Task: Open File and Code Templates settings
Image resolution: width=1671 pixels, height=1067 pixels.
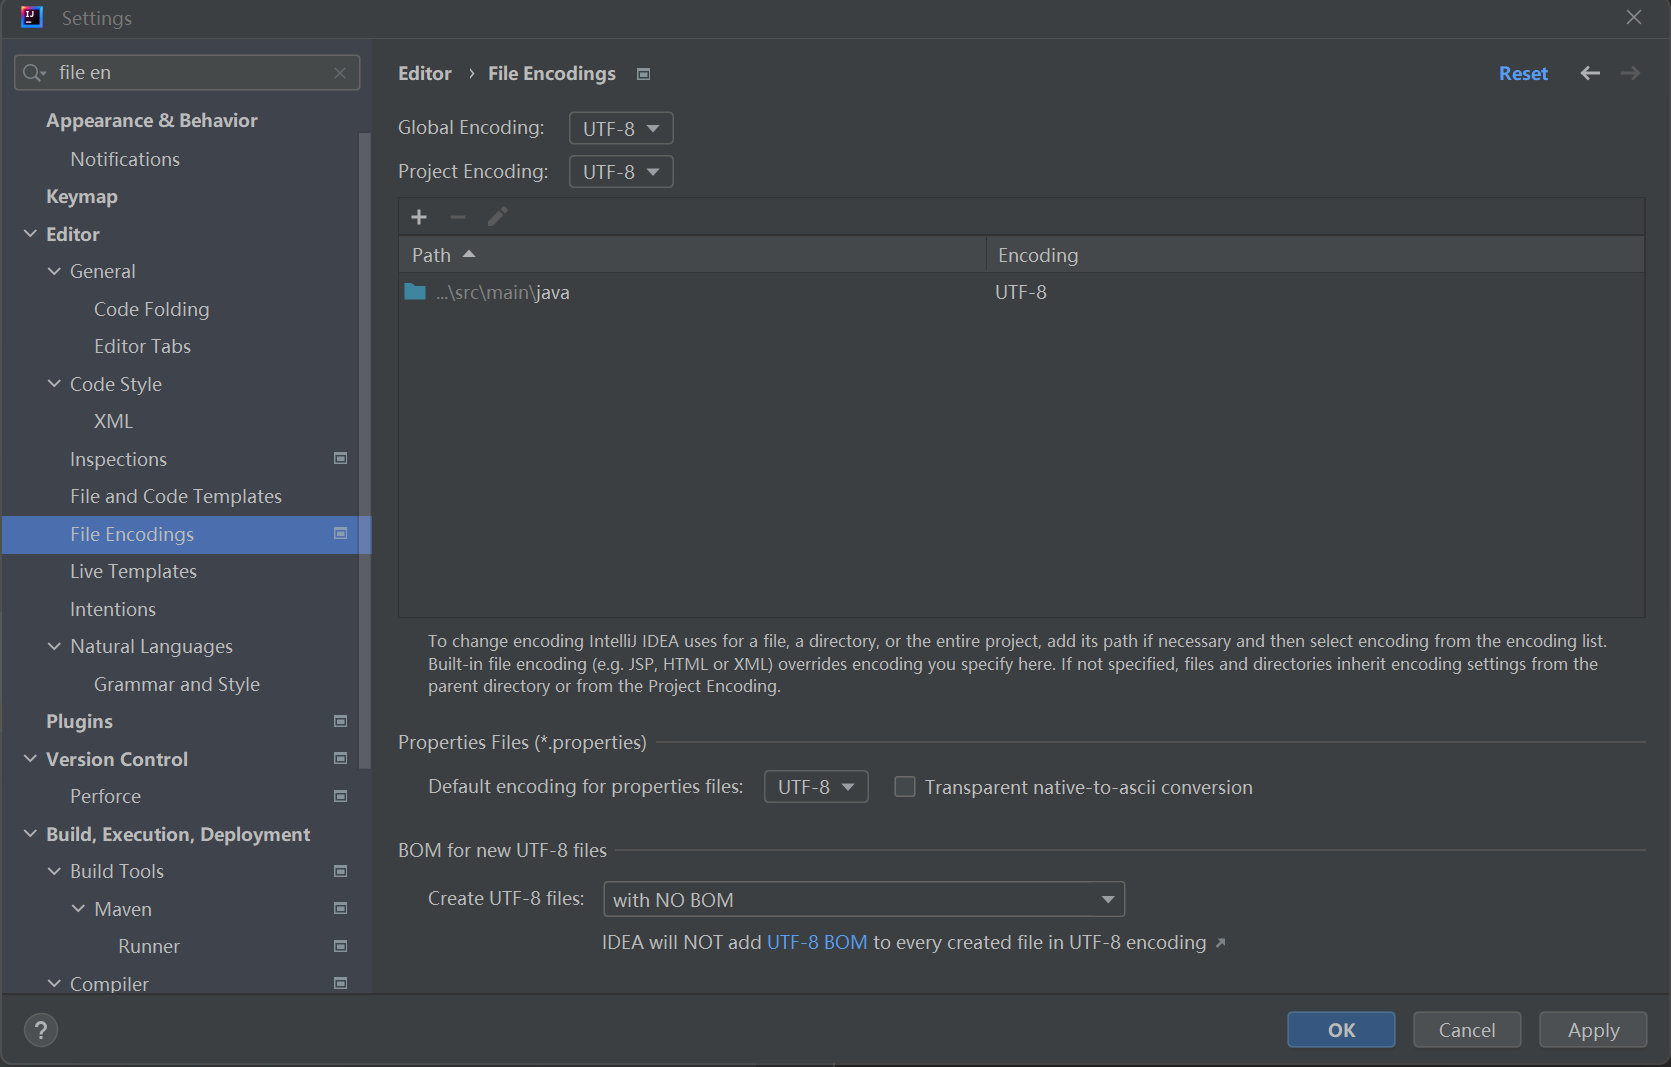Action: (x=176, y=496)
